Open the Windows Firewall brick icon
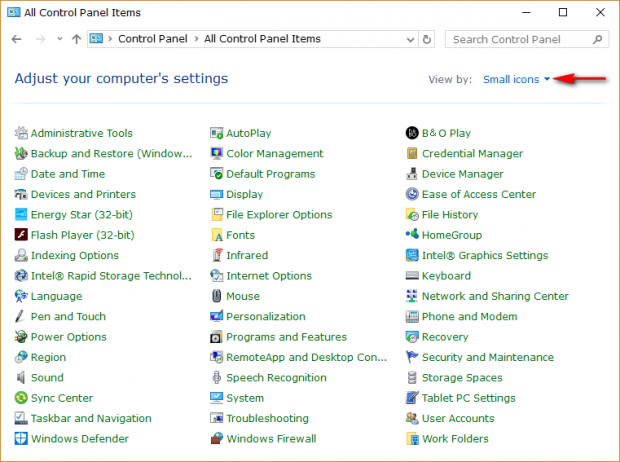Screen dimensions: 620x462 [216, 439]
